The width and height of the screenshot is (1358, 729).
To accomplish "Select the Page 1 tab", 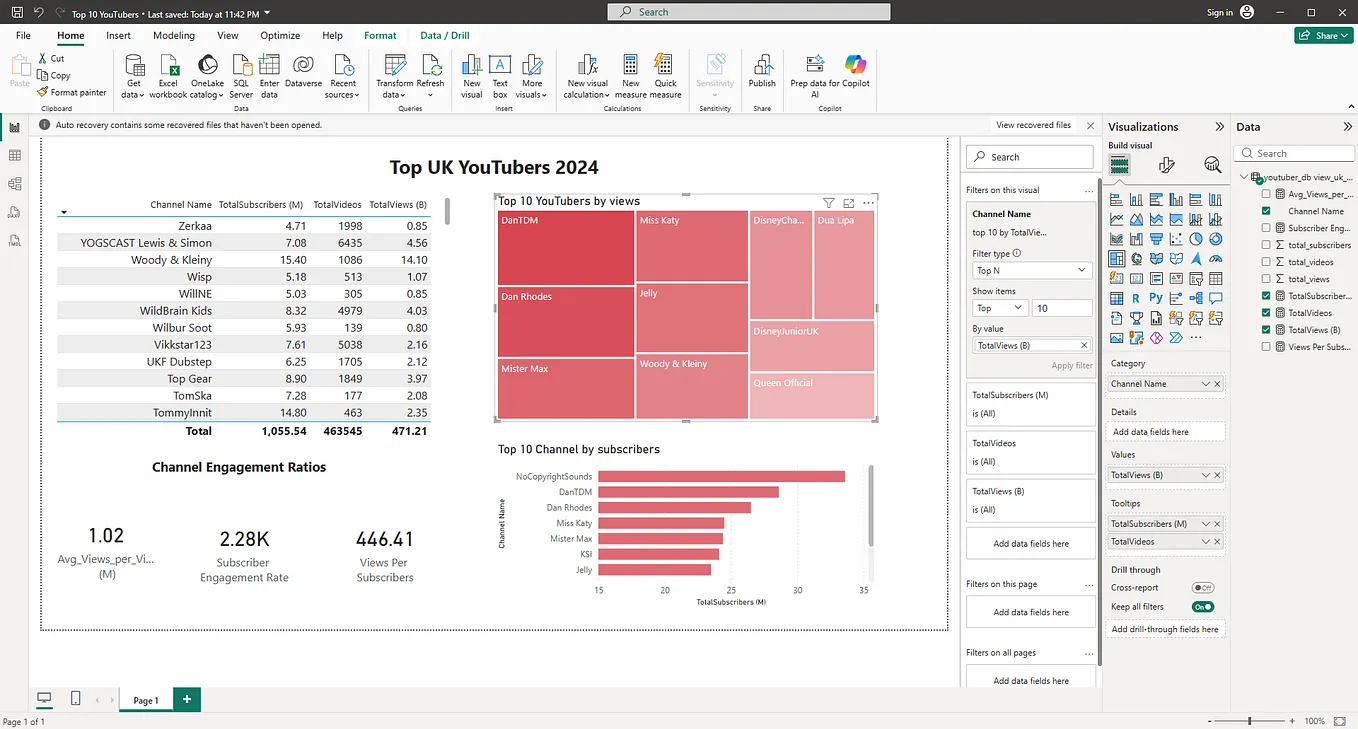I will tap(145, 700).
